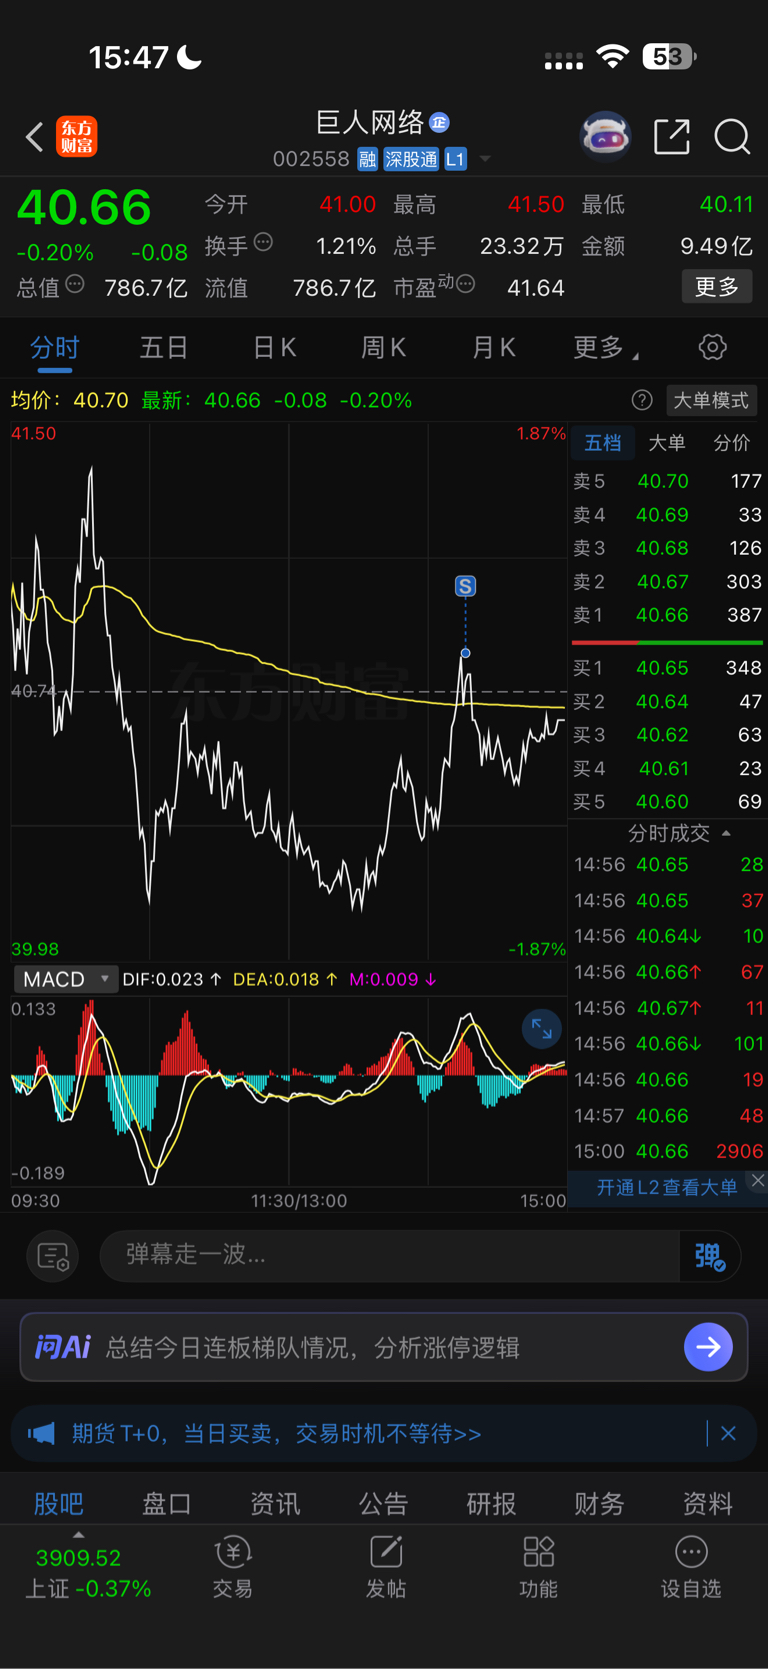Open the 资讯 tab
Viewport: 768px width, 1669px height.
[275, 1503]
